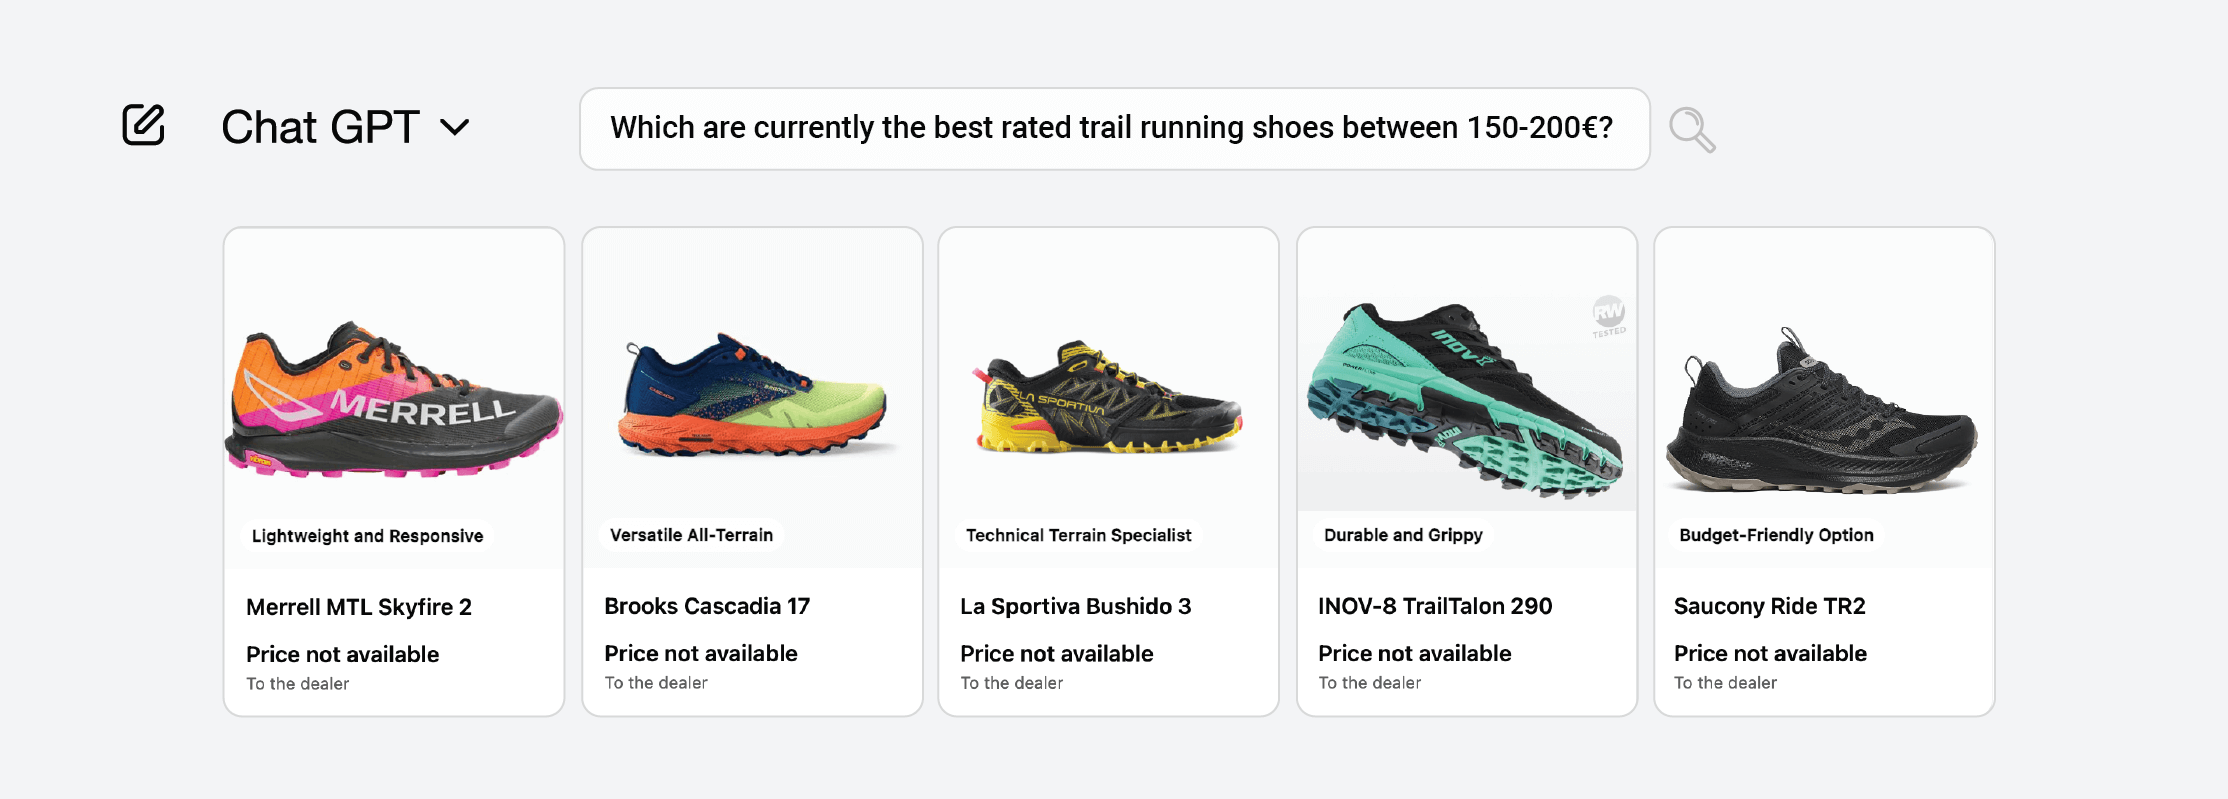Select the "Durable and Grippy" tag
This screenshot has width=2228, height=799.
click(x=1403, y=535)
